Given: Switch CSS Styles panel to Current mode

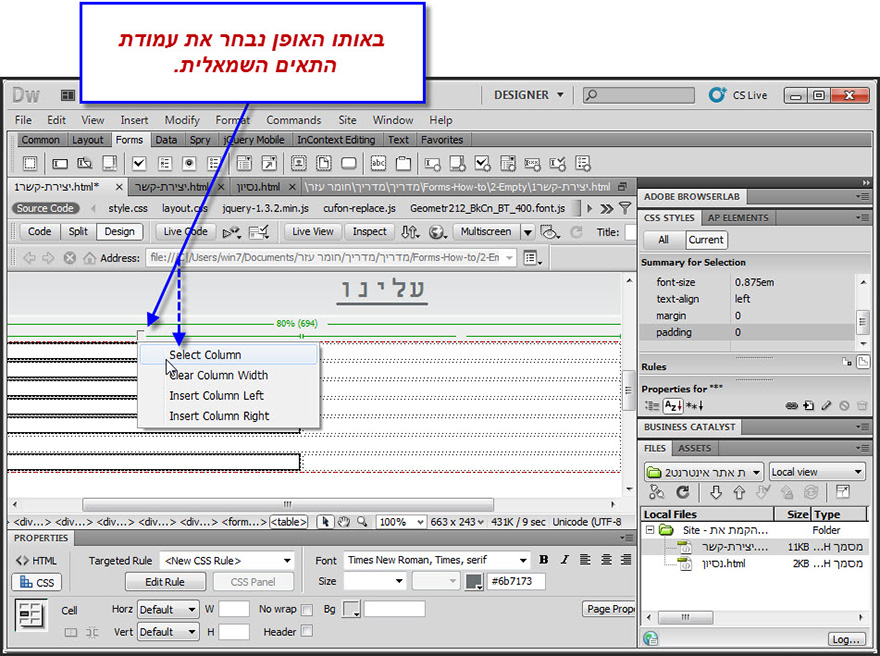Looking at the screenshot, I should [x=706, y=240].
